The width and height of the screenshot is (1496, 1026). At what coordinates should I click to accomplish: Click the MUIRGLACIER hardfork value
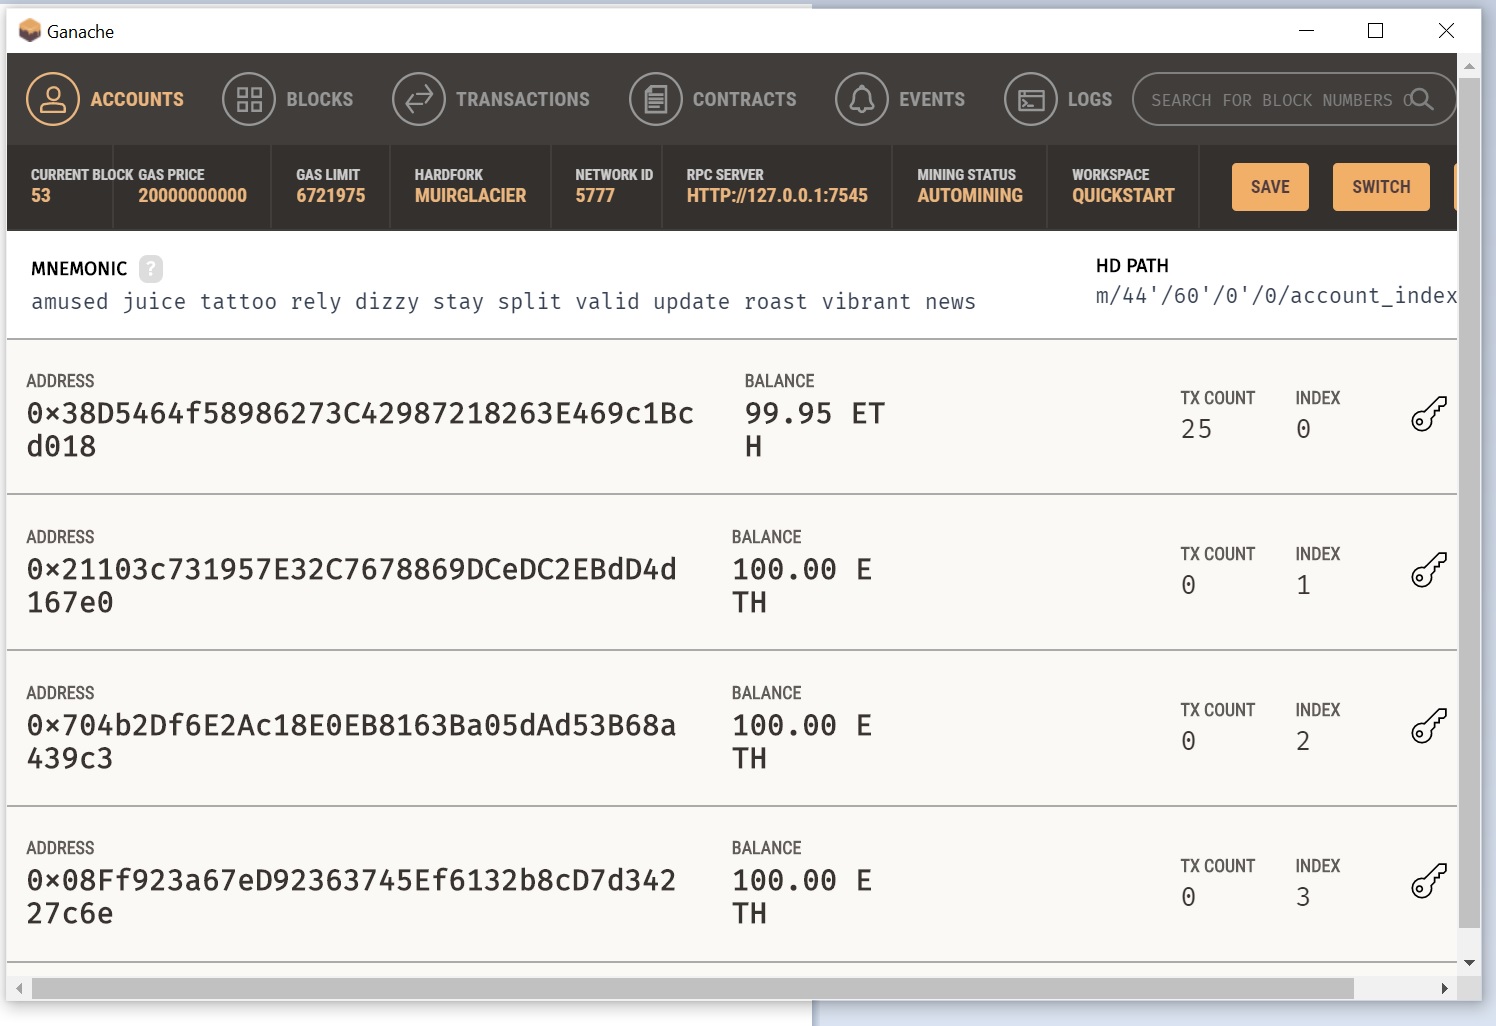click(470, 196)
